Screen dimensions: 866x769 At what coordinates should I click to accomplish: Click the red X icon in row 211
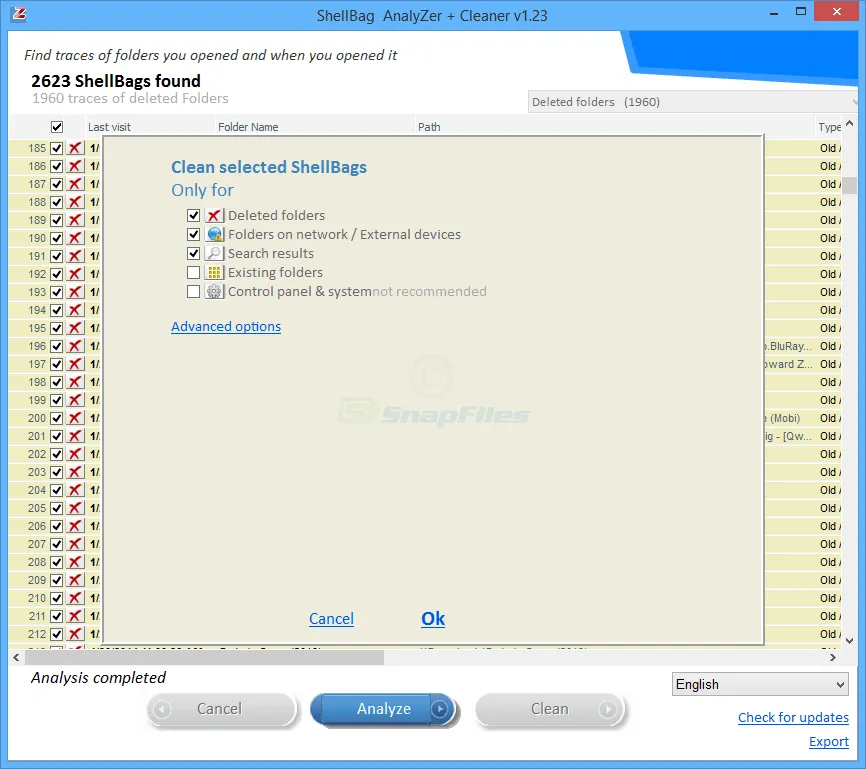tap(75, 616)
